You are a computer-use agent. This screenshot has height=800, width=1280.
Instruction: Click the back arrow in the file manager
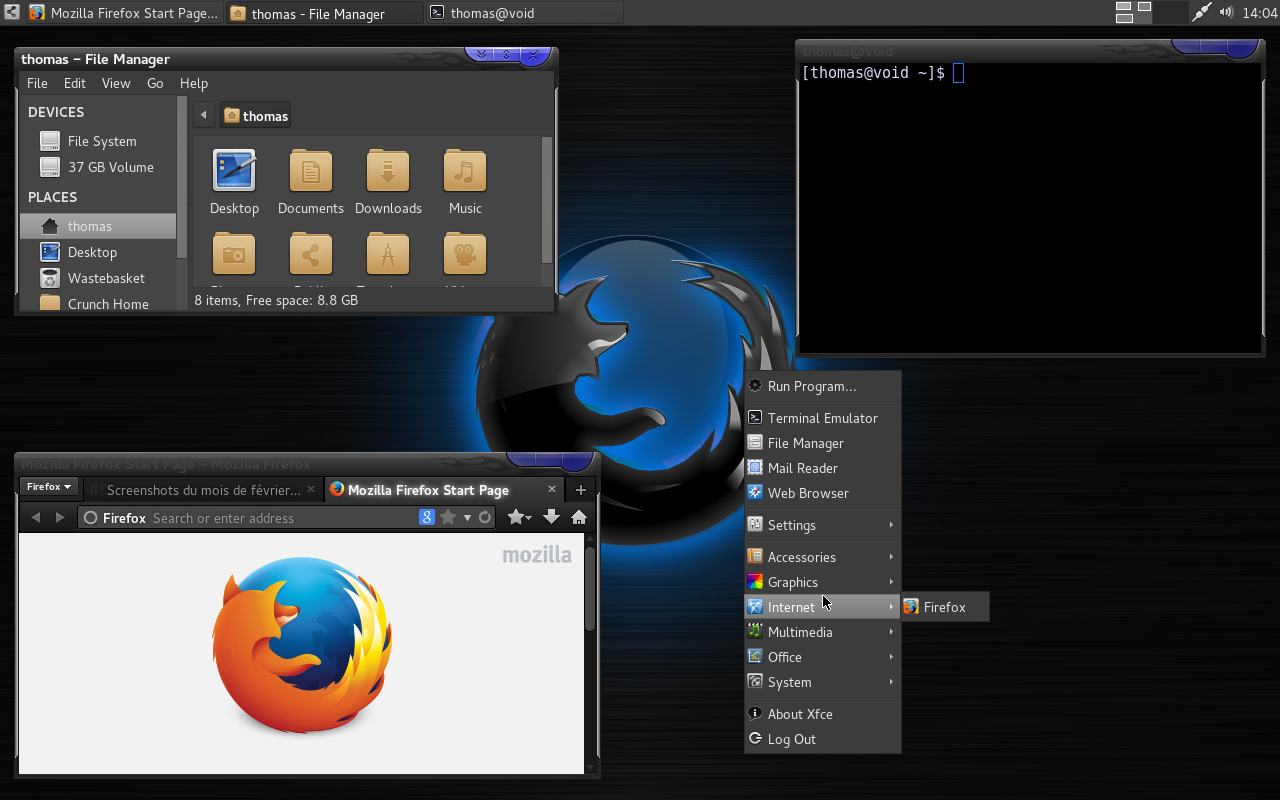click(x=203, y=115)
